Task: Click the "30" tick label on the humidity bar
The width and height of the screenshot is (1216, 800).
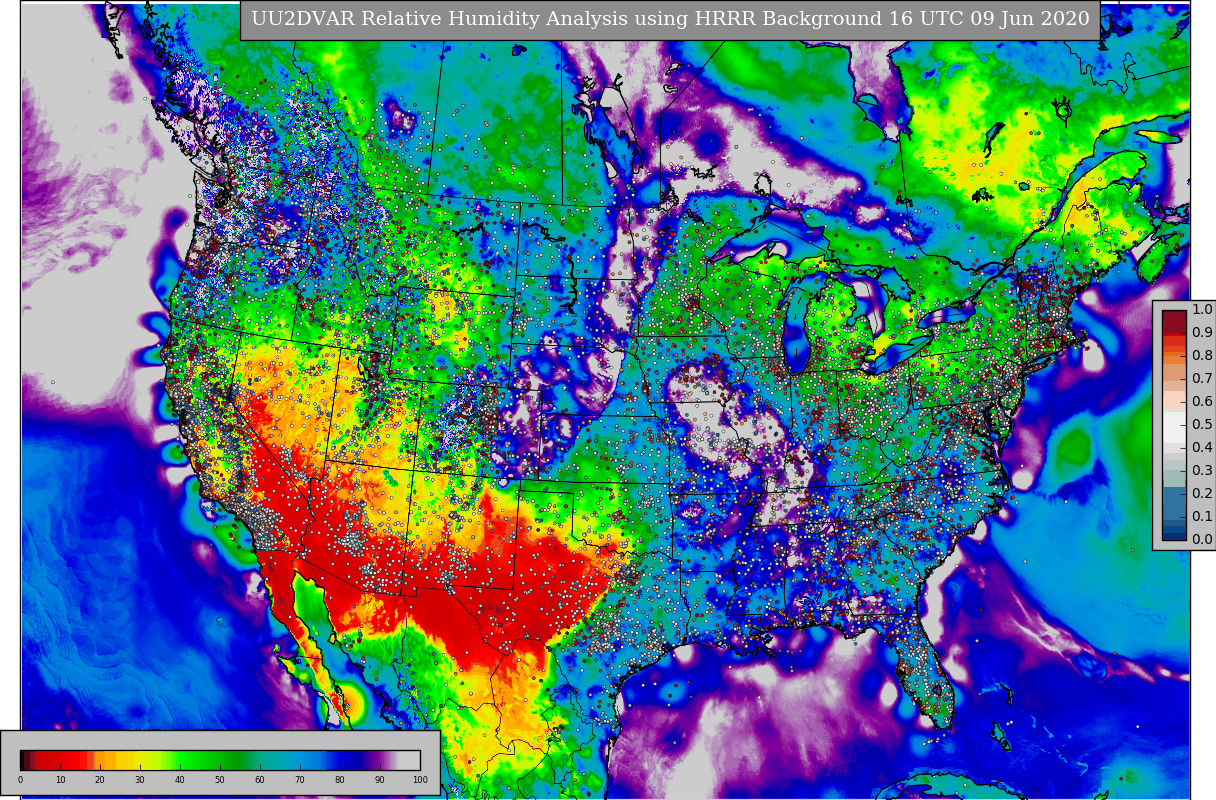Action: tap(140, 780)
